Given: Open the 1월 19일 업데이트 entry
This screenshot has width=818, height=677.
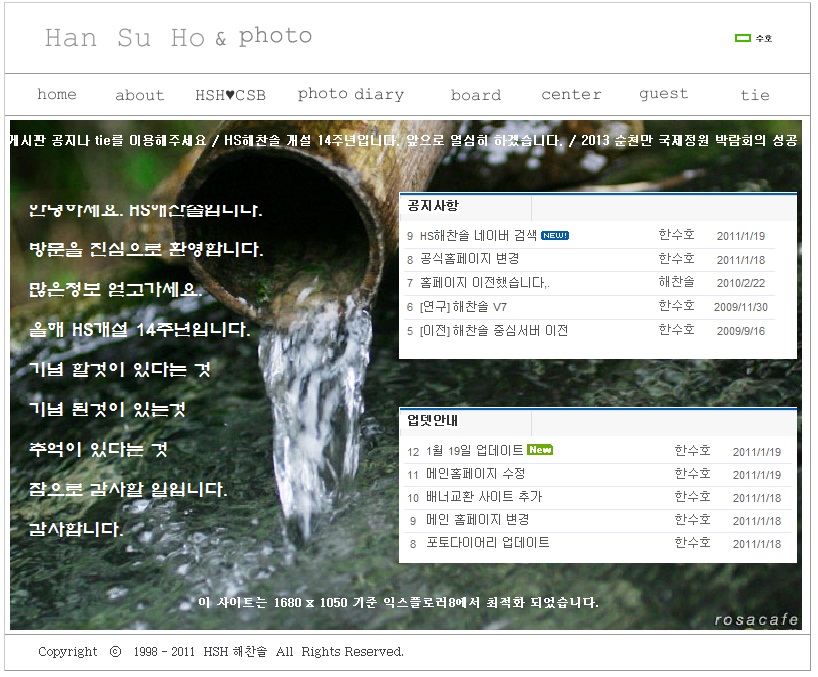Looking at the screenshot, I should [x=474, y=451].
